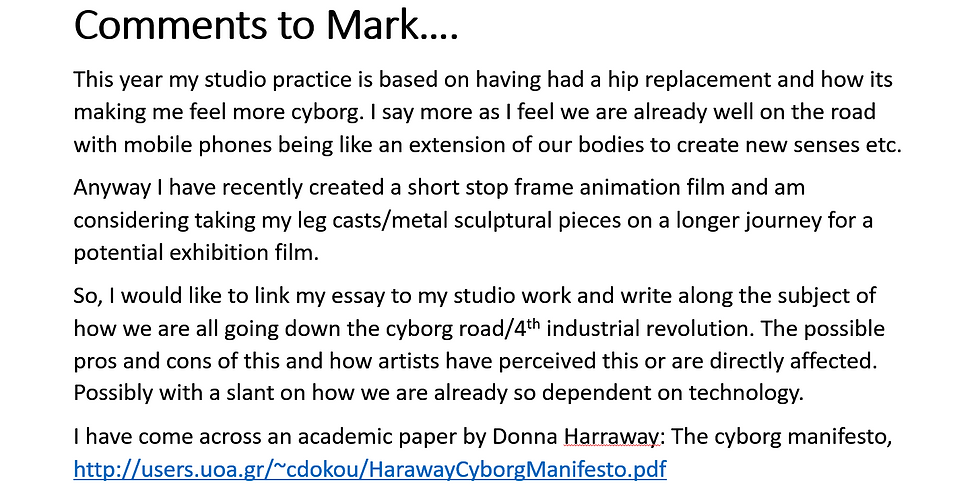Click the word 'So,' starting third paragraph
Image resolution: width=980 pixels, height=491 pixels.
coord(88,296)
